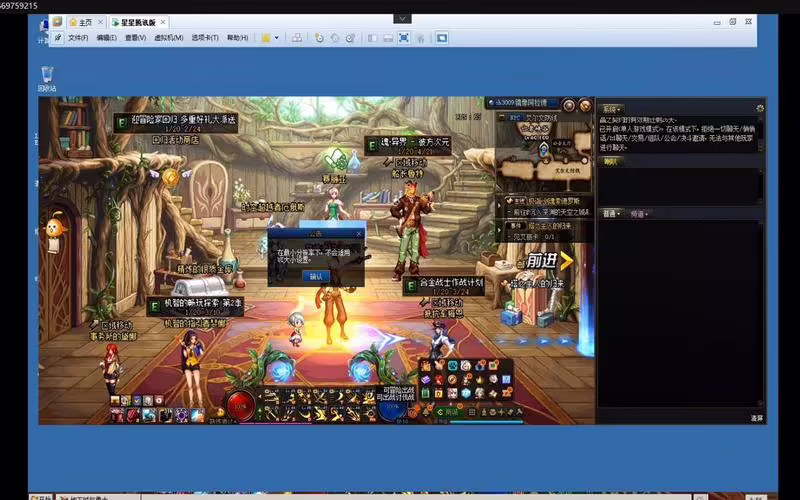Screen dimensions: 800x500
Task: Click the ch3009 channel selector
Action: tap(522, 103)
